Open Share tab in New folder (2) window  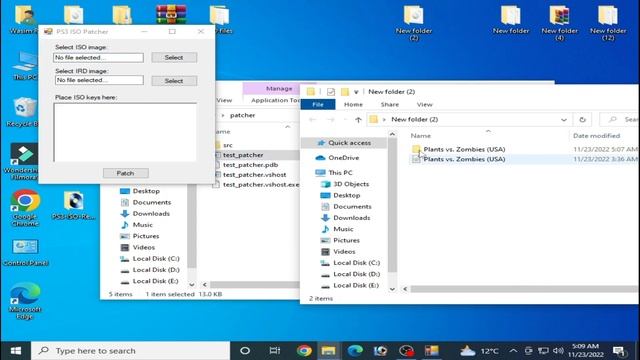point(390,104)
